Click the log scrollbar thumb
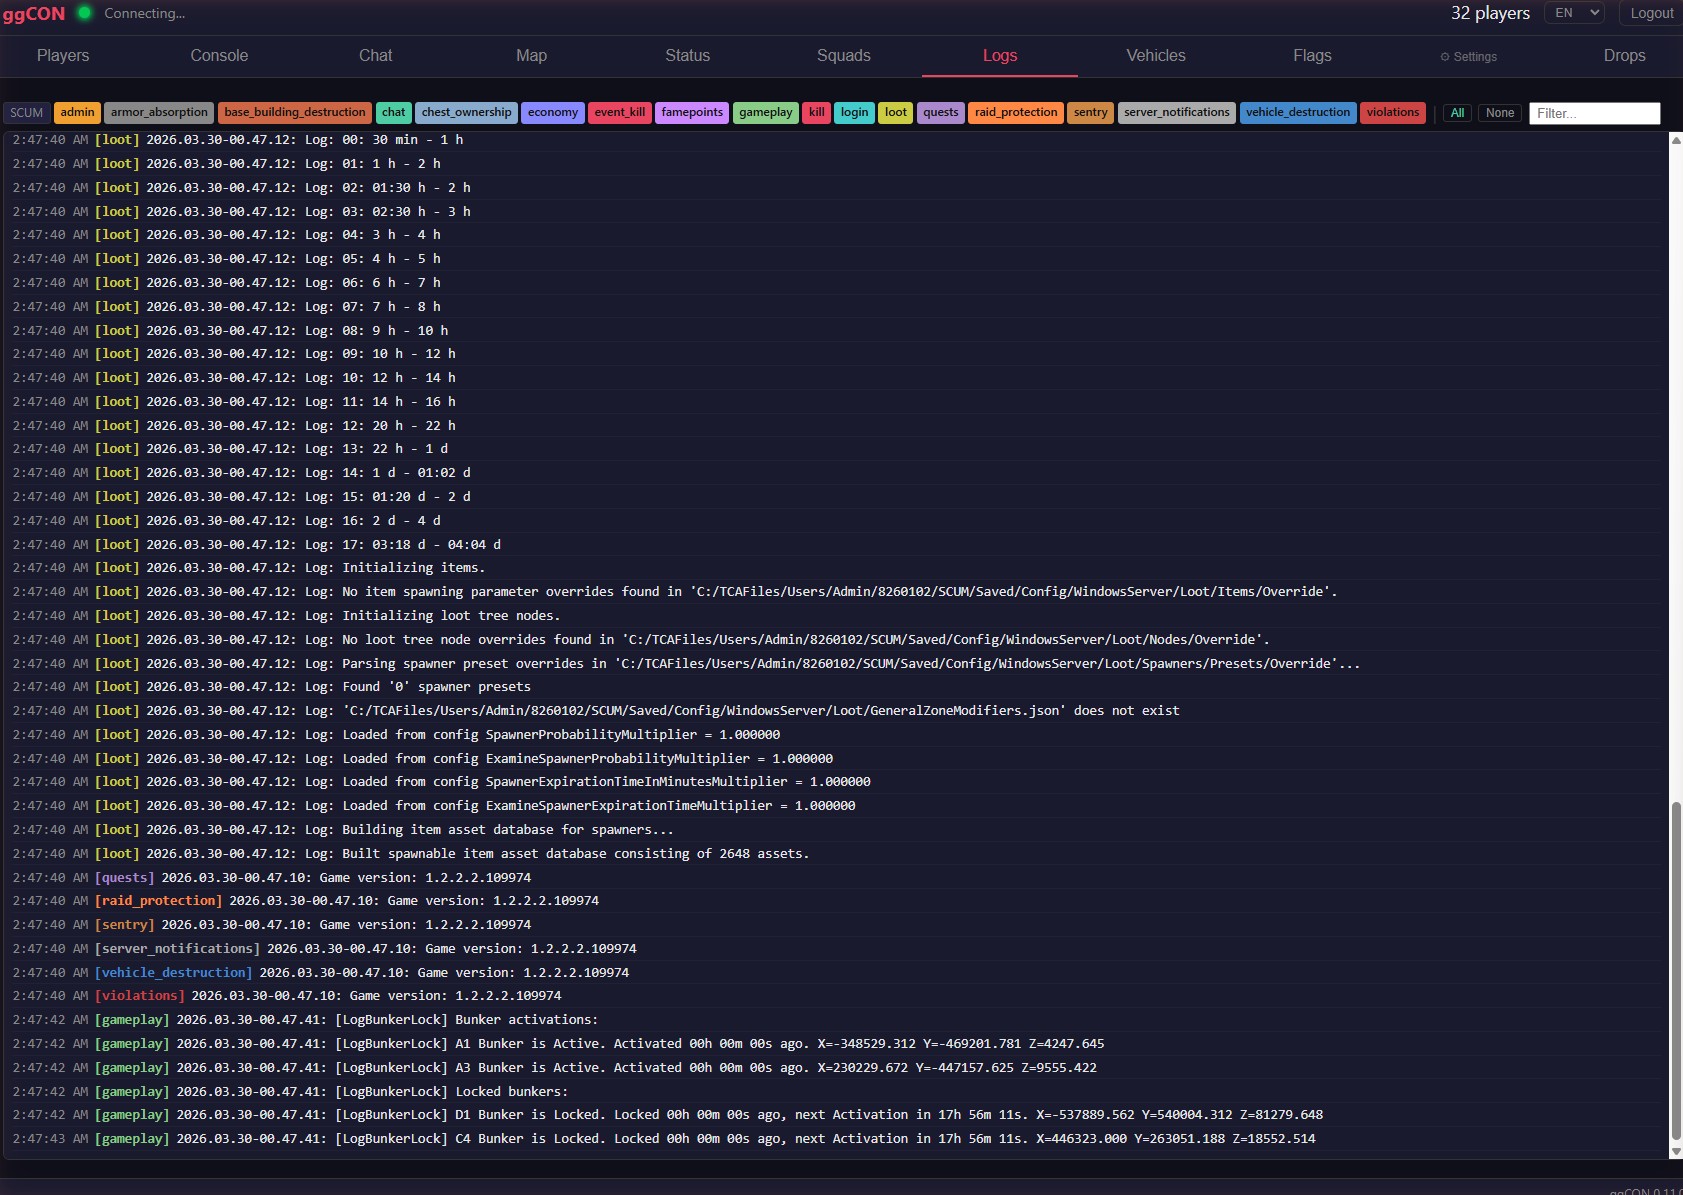 point(1676,971)
